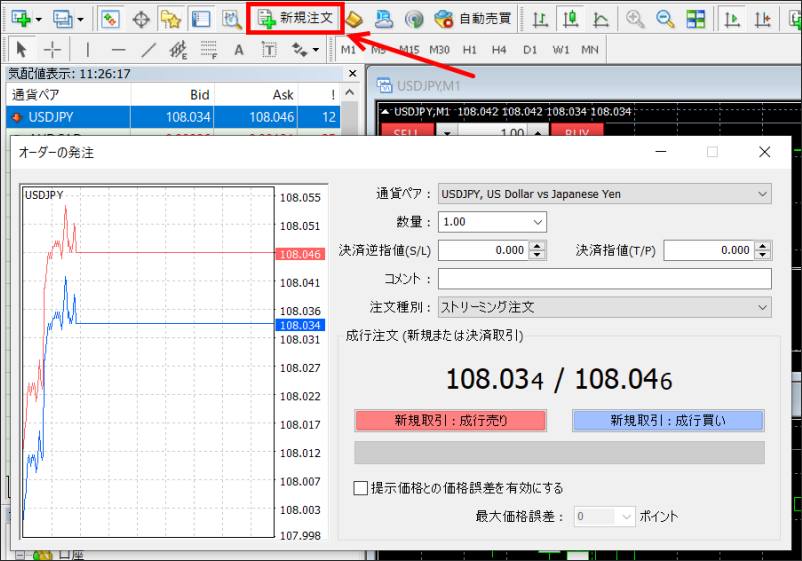Toggle 自動売買 auto trading button
This screenshot has width=802, height=561.
coord(473,19)
